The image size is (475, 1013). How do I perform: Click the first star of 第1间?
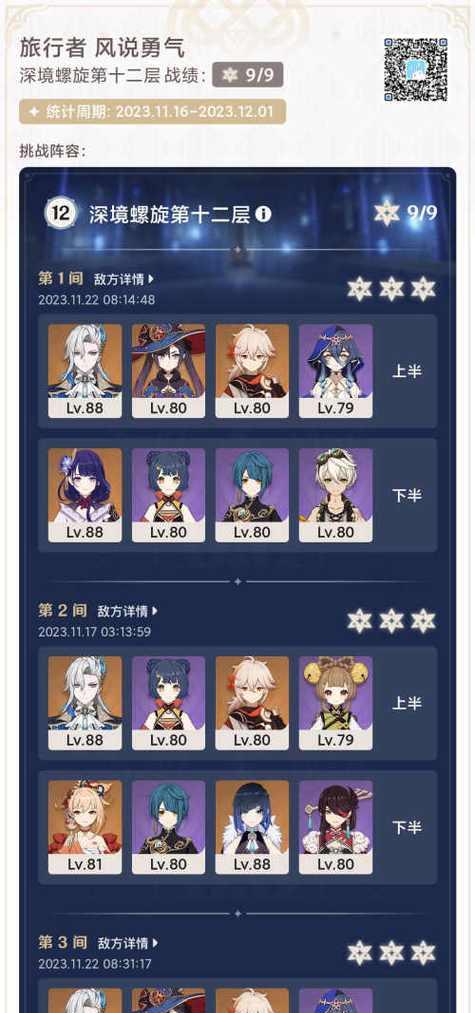[359, 289]
